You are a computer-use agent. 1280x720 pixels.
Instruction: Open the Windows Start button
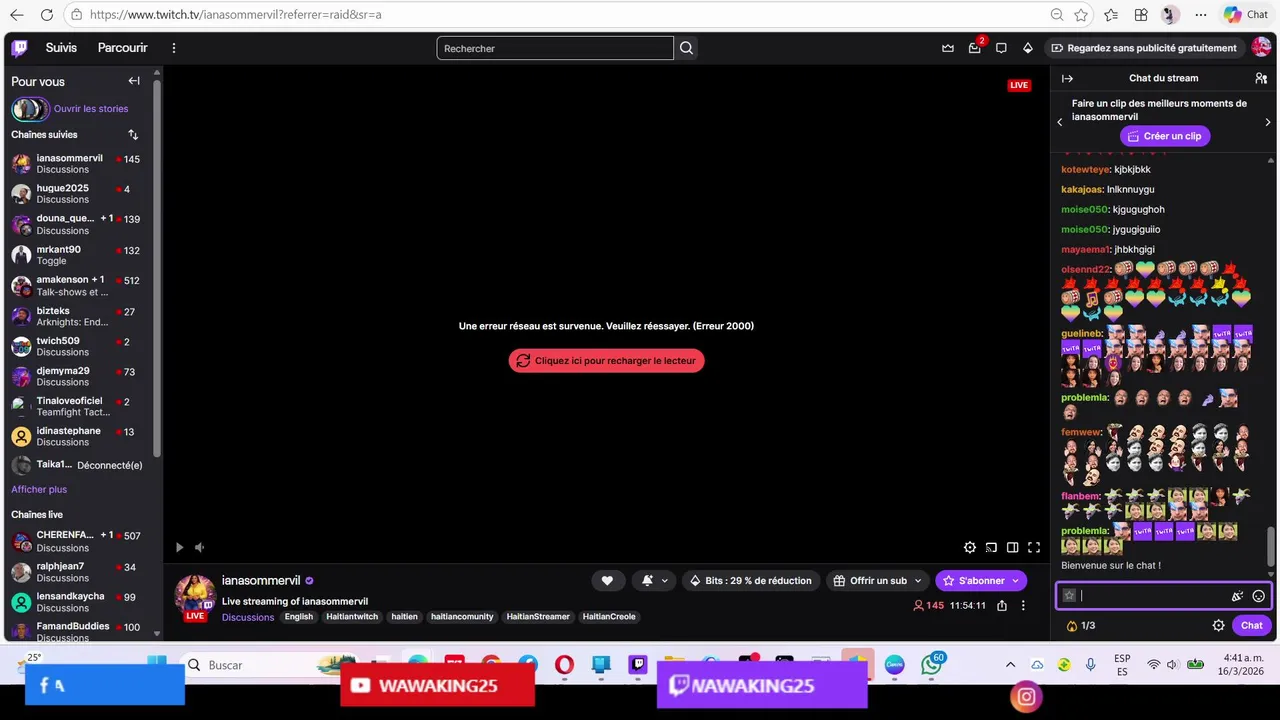(157, 662)
